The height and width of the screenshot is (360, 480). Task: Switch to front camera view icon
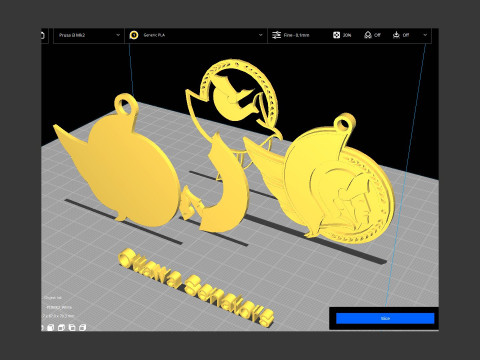coord(51,327)
